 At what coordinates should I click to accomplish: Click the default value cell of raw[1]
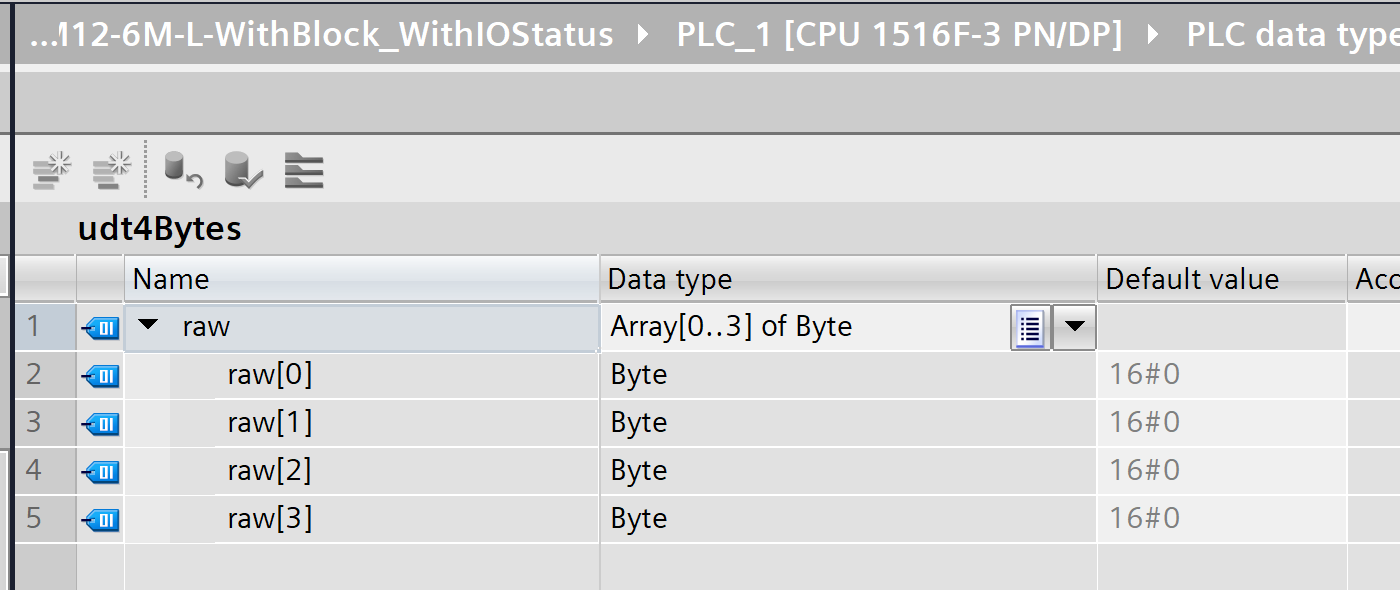point(1220,423)
